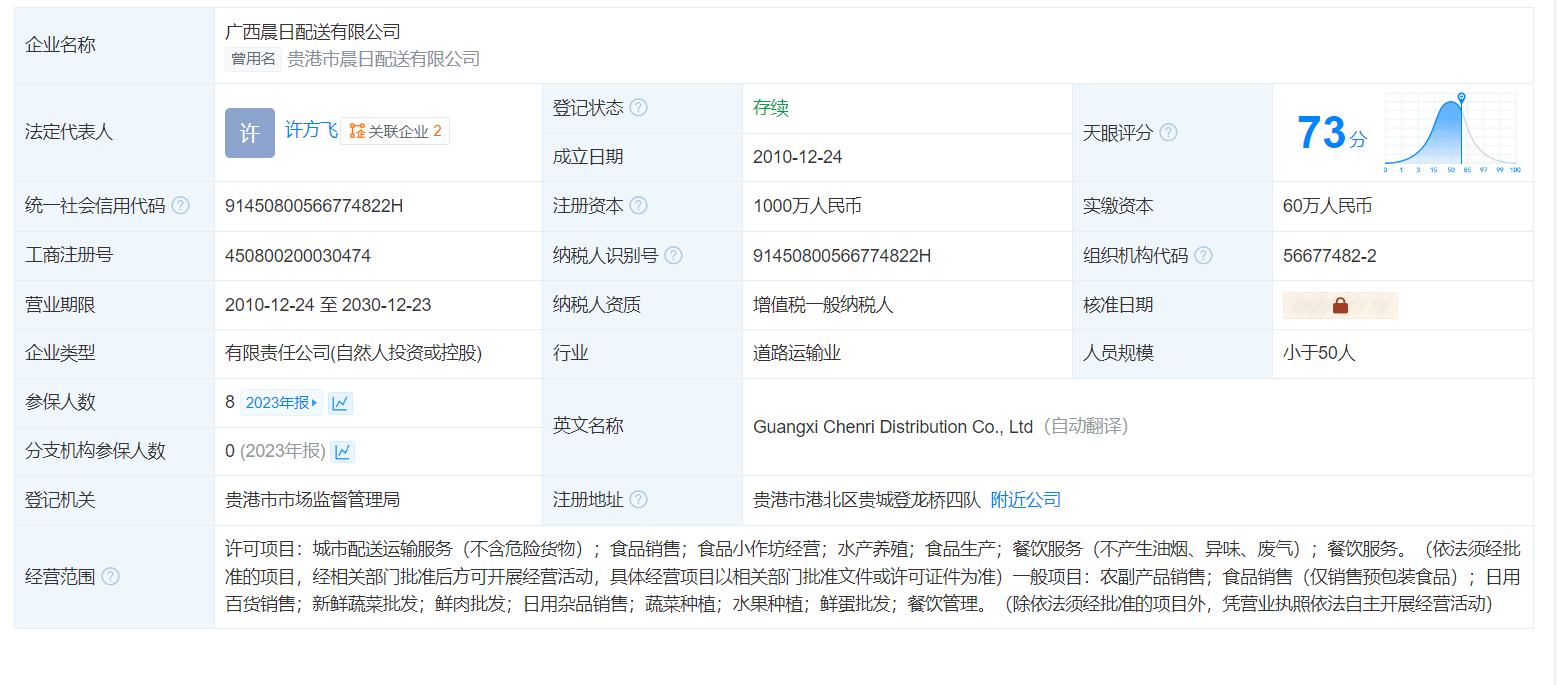Viewport: 1557px width, 685px height.
Task: Click organization code 56677482-2
Action: point(1329,256)
